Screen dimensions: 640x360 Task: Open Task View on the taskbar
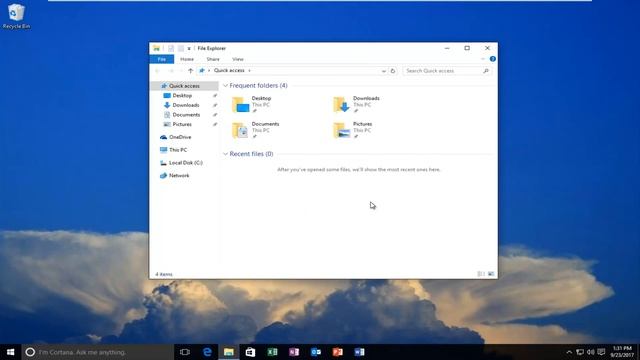click(x=185, y=352)
